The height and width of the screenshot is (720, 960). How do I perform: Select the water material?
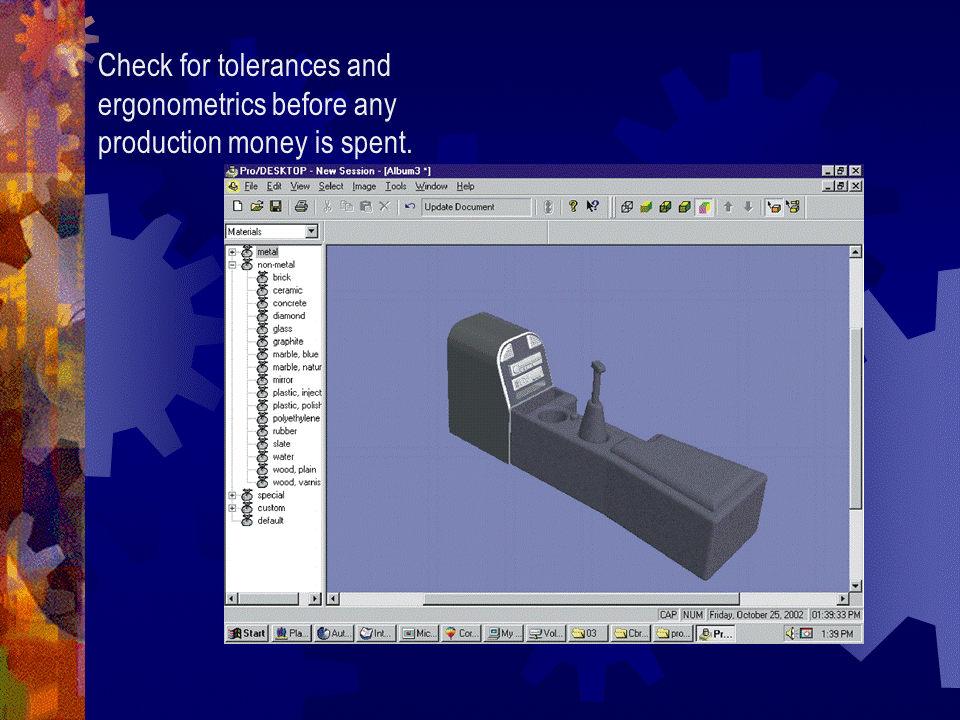point(283,457)
